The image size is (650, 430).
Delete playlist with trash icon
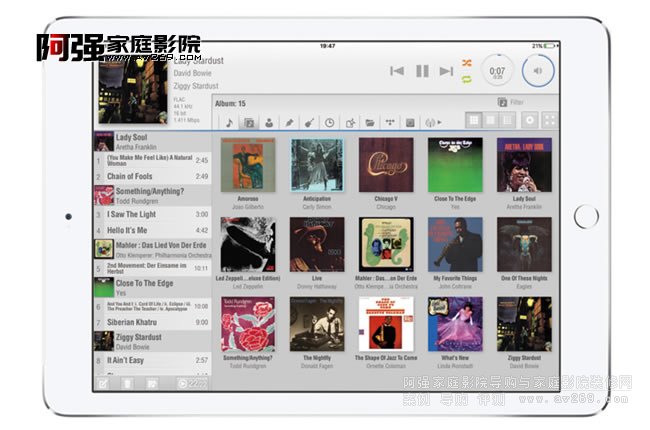[127, 384]
